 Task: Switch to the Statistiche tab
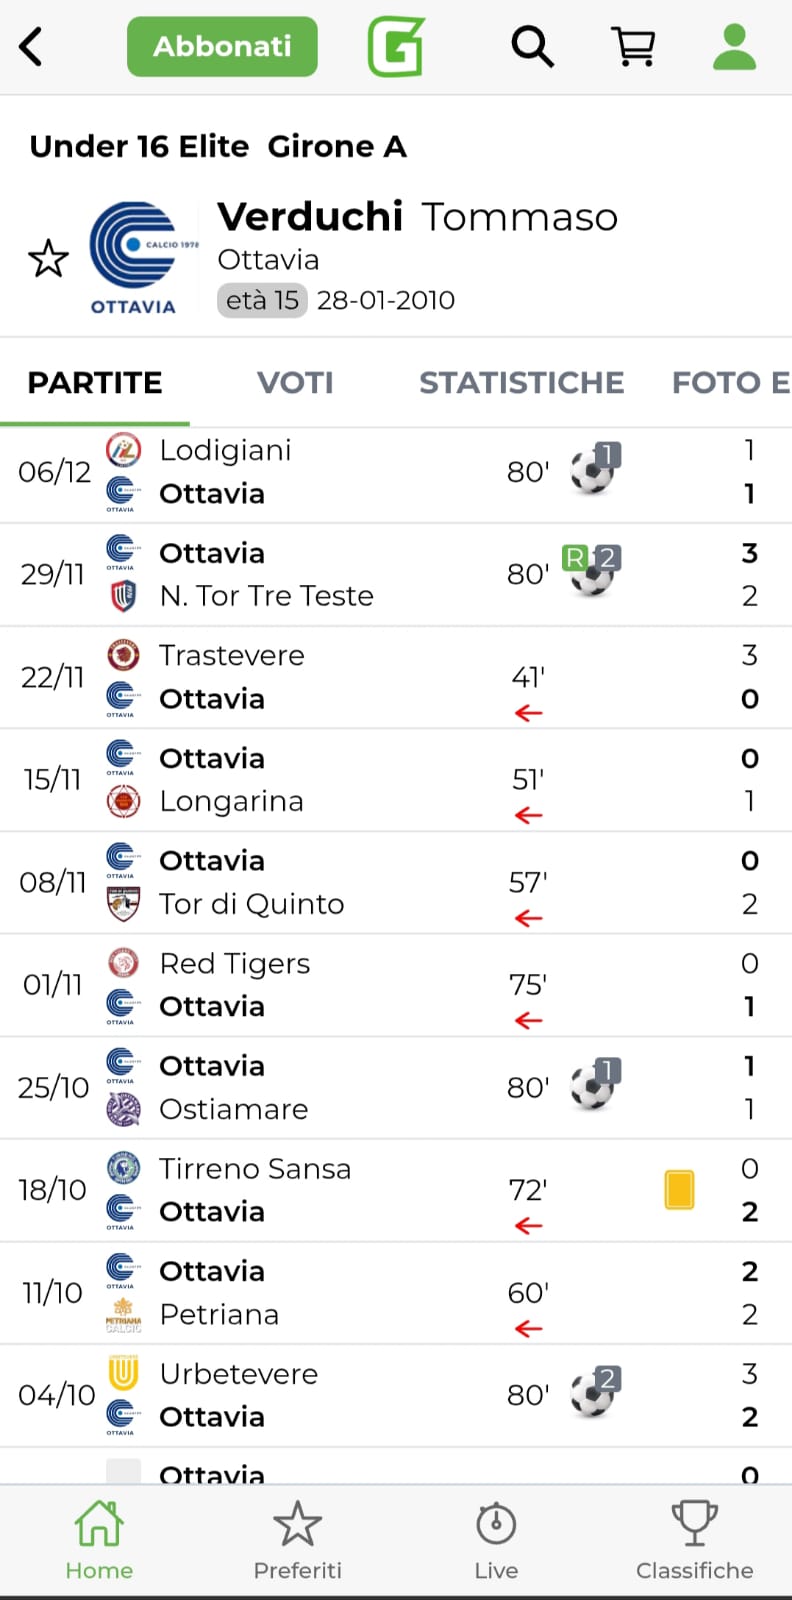(x=521, y=382)
